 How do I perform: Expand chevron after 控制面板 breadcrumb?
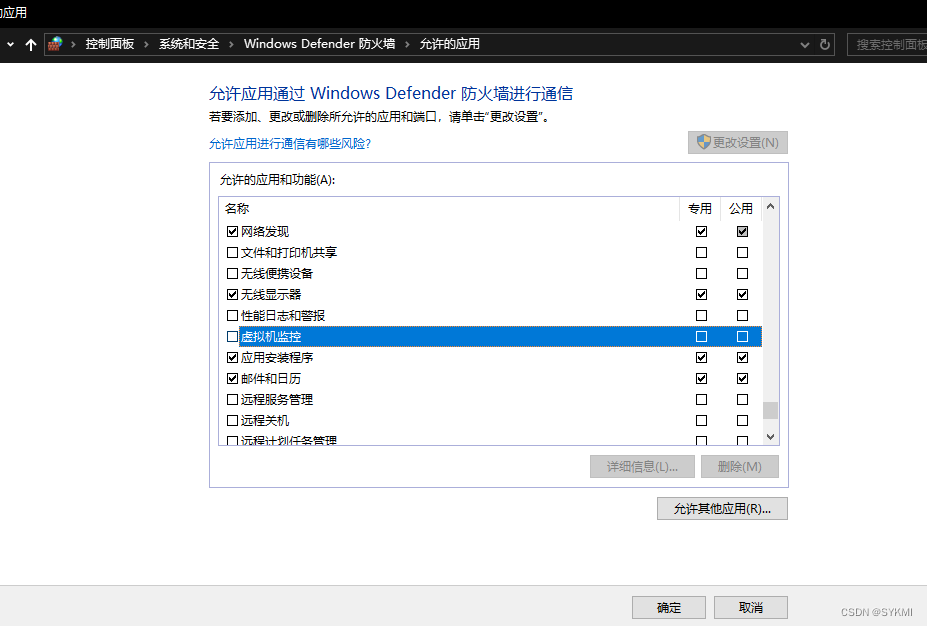pyautogui.click(x=146, y=44)
